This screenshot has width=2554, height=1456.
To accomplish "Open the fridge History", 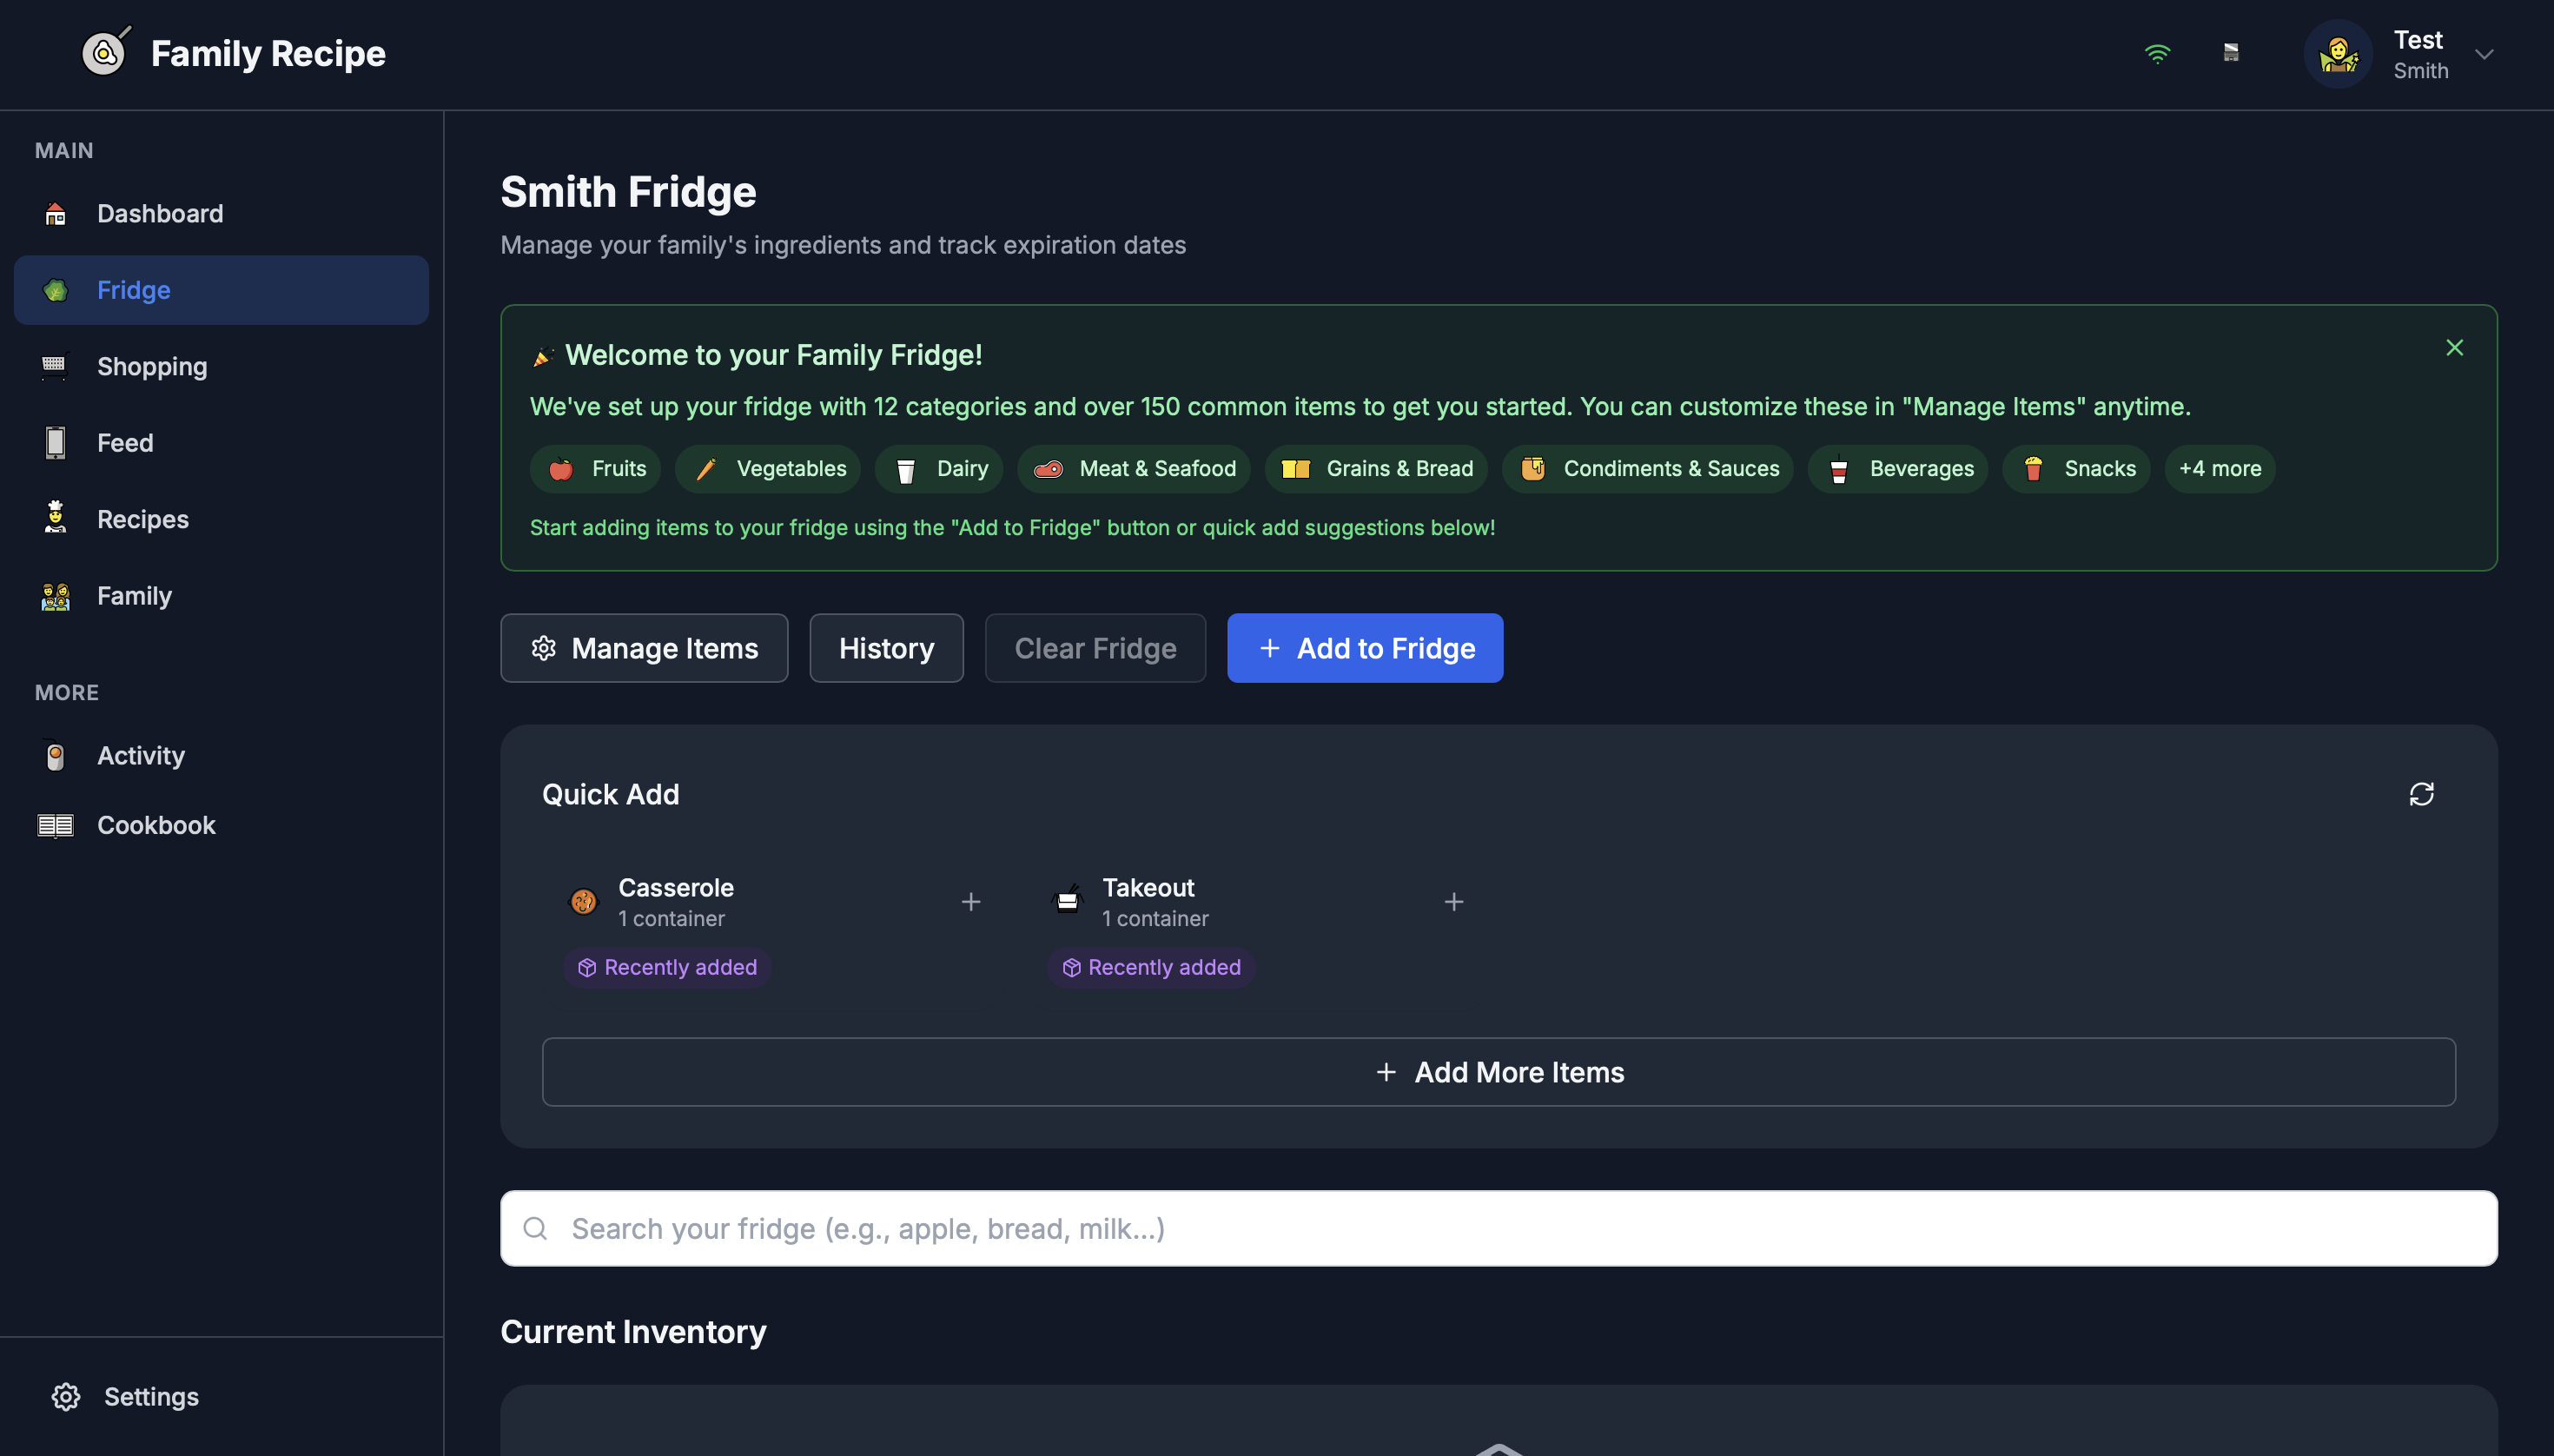I will 886,648.
